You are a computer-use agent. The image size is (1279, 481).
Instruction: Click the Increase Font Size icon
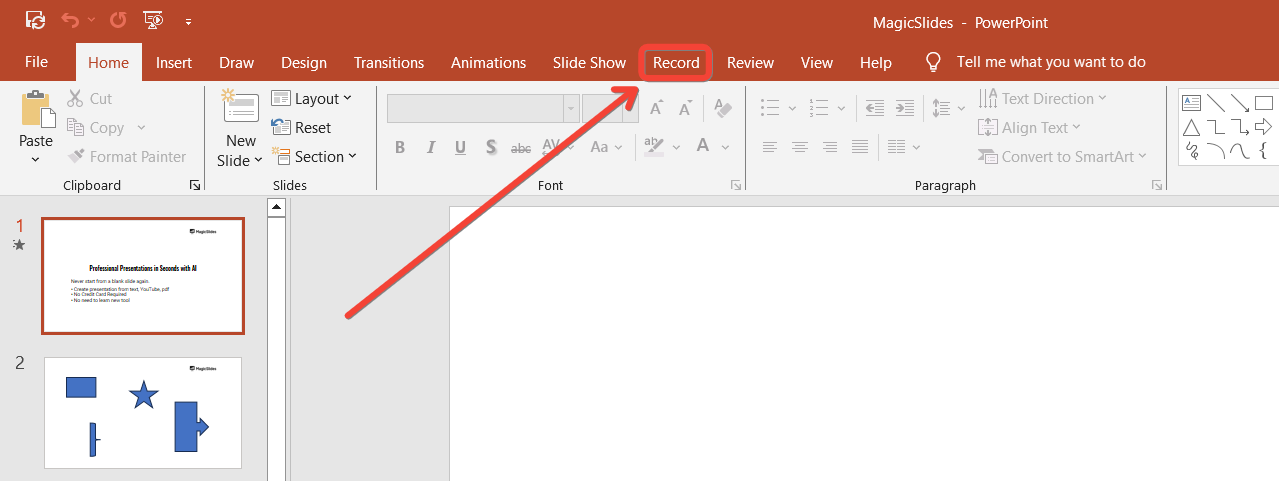(x=656, y=108)
